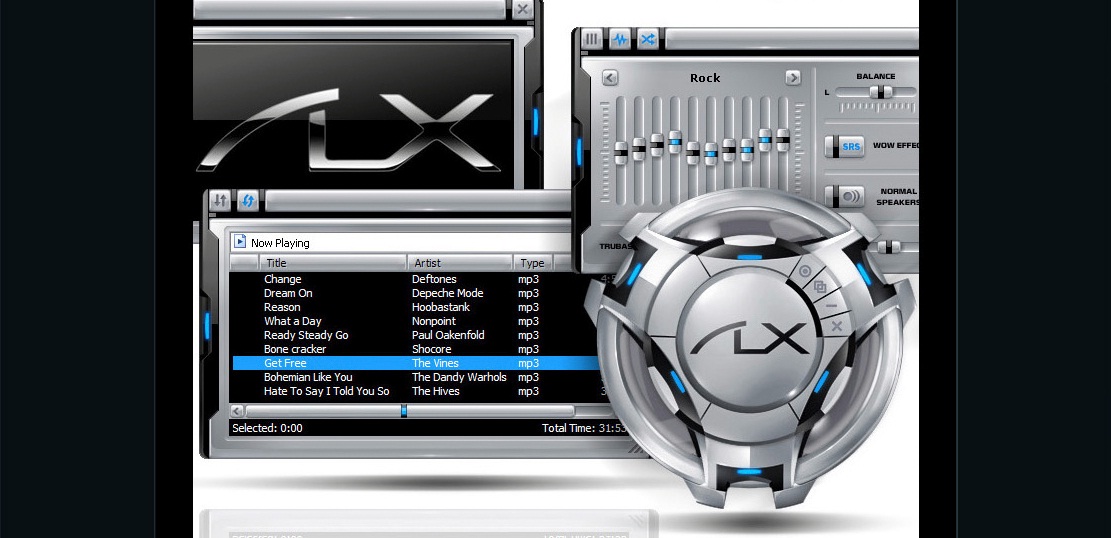Toggle the SRS WOW Effect switch
The width and height of the screenshot is (1111, 538).
coord(845,147)
